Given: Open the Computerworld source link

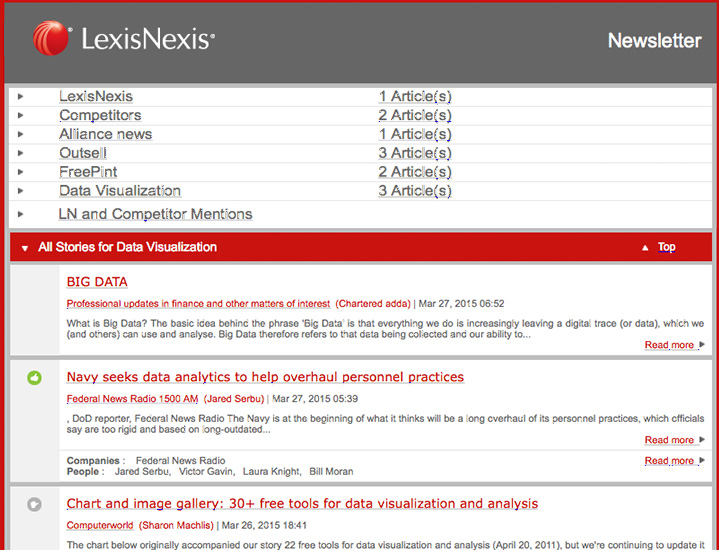Looking at the screenshot, I should tap(100, 525).
